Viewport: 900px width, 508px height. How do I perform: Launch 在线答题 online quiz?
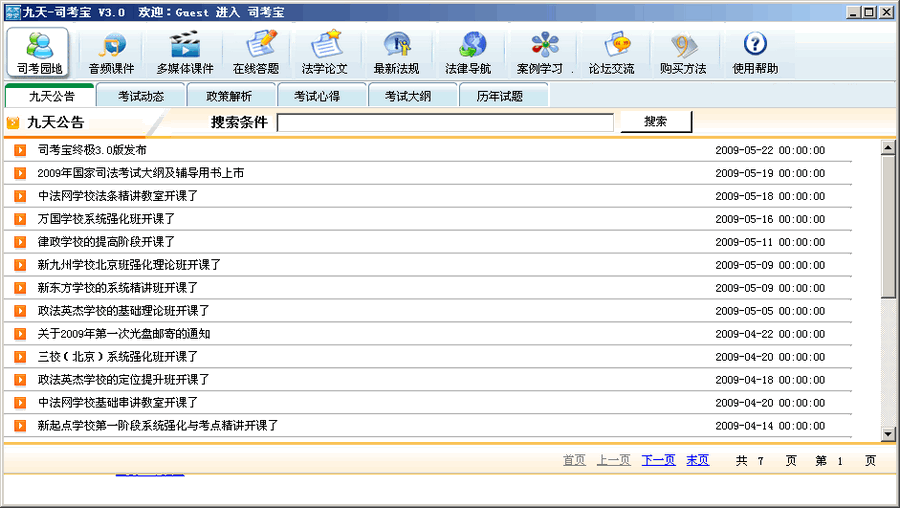tap(256, 52)
